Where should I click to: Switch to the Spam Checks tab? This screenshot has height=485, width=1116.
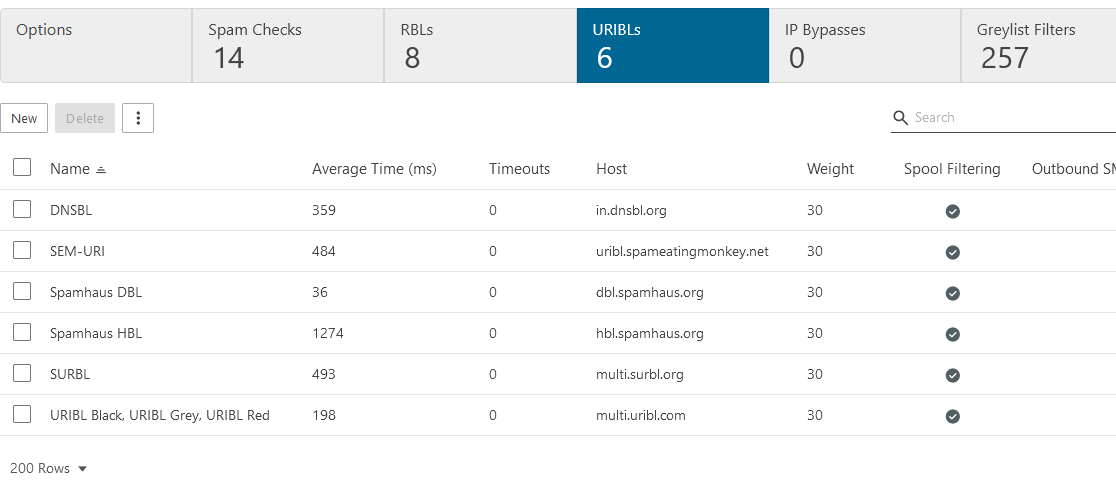(x=288, y=46)
